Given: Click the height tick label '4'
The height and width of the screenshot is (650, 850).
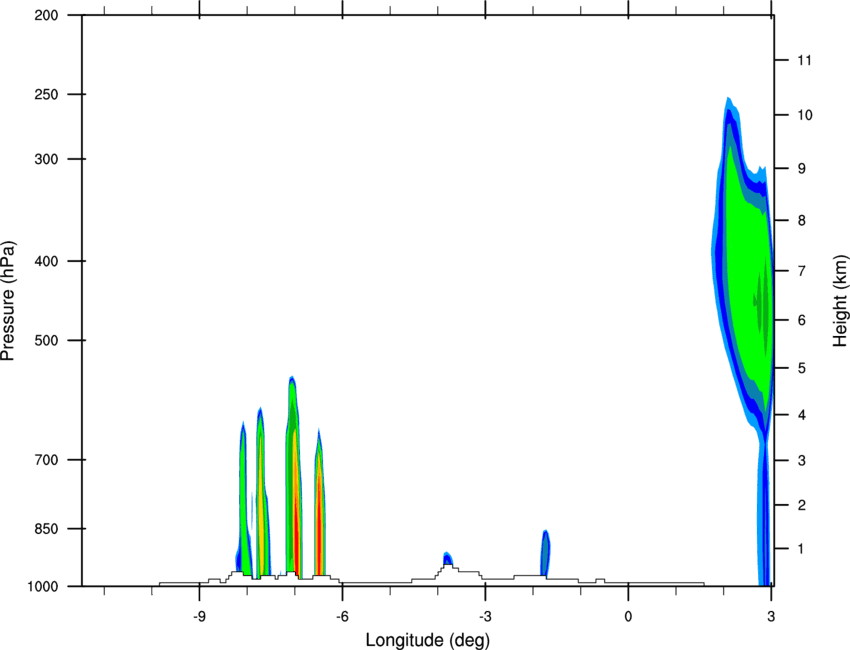Looking at the screenshot, I should pyautogui.click(x=802, y=415).
